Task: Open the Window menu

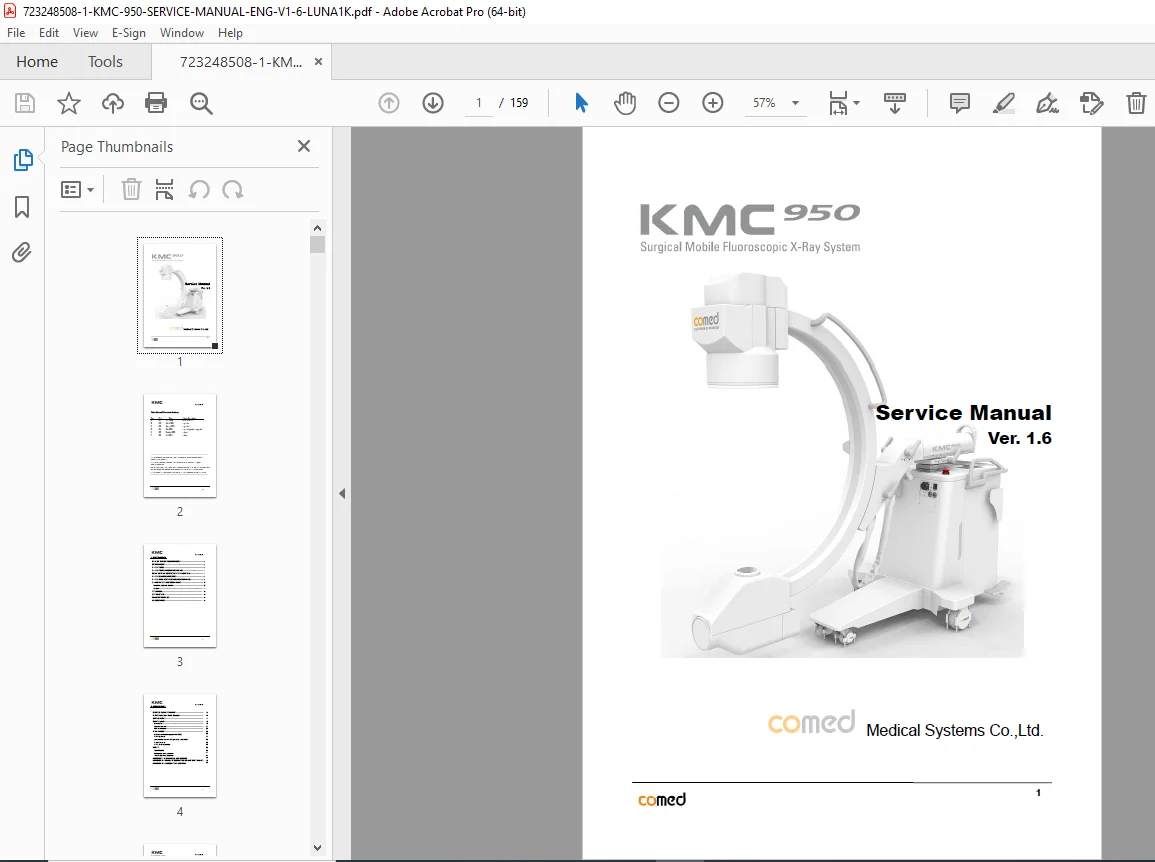Action: [x=182, y=33]
